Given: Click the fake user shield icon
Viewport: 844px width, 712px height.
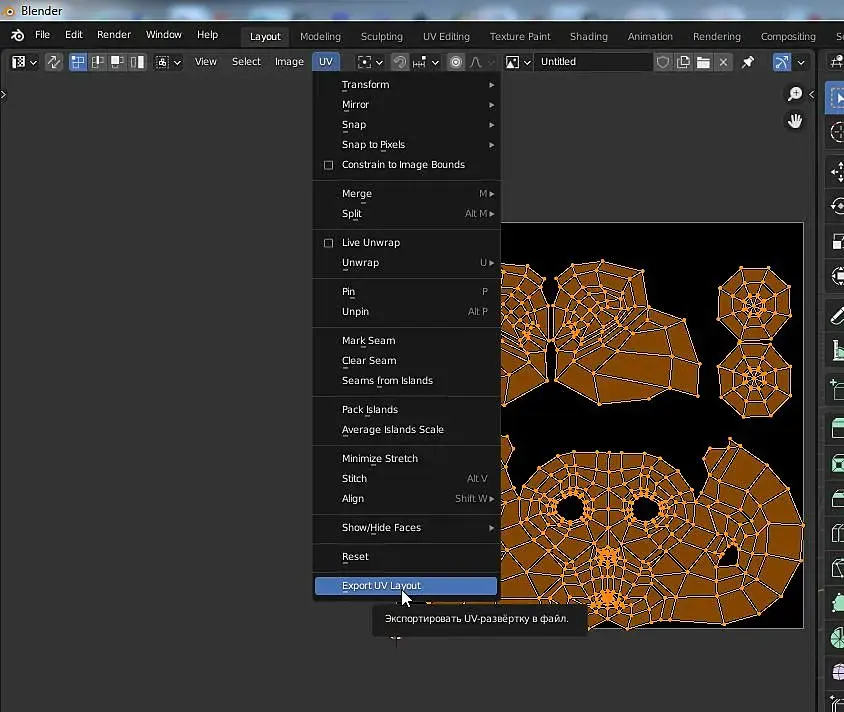Looking at the screenshot, I should [662, 62].
